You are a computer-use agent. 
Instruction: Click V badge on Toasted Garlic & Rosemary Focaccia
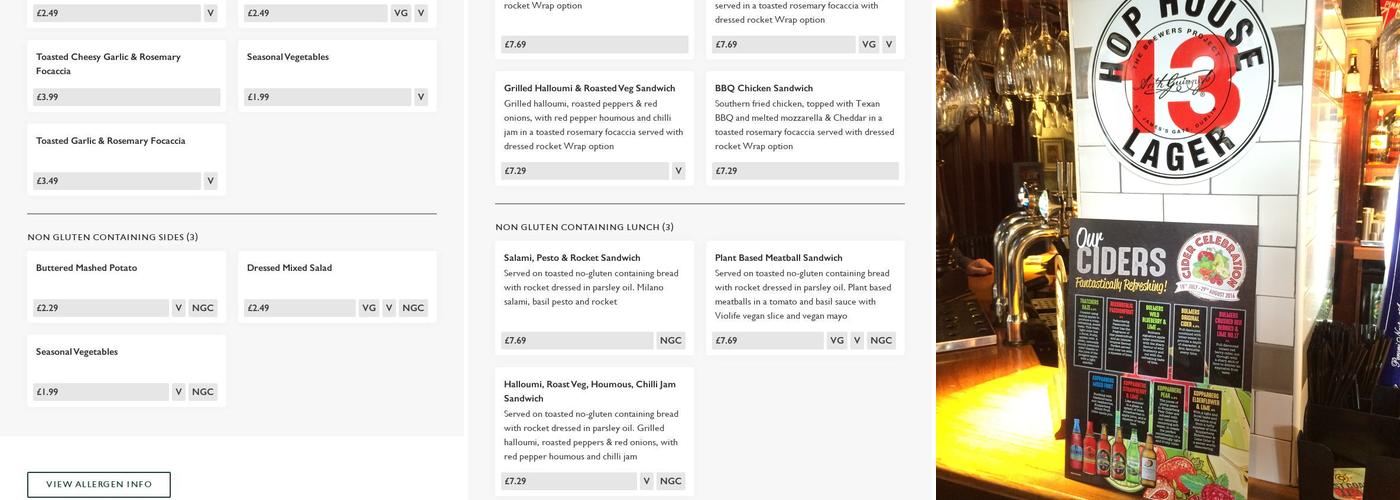pos(210,181)
